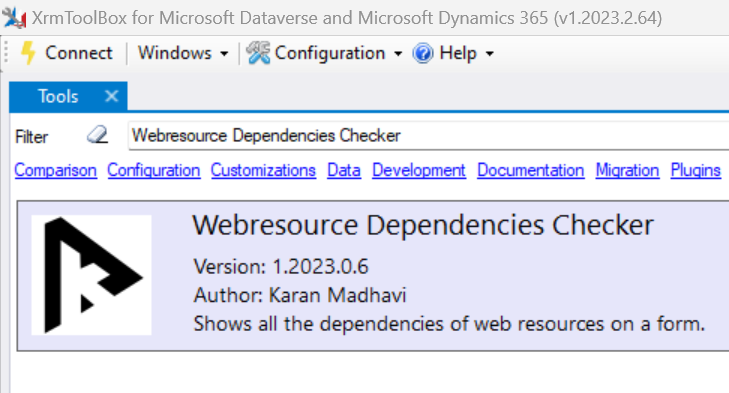
Task: Click the tool description about web resources
Action: pyautogui.click(x=449, y=324)
